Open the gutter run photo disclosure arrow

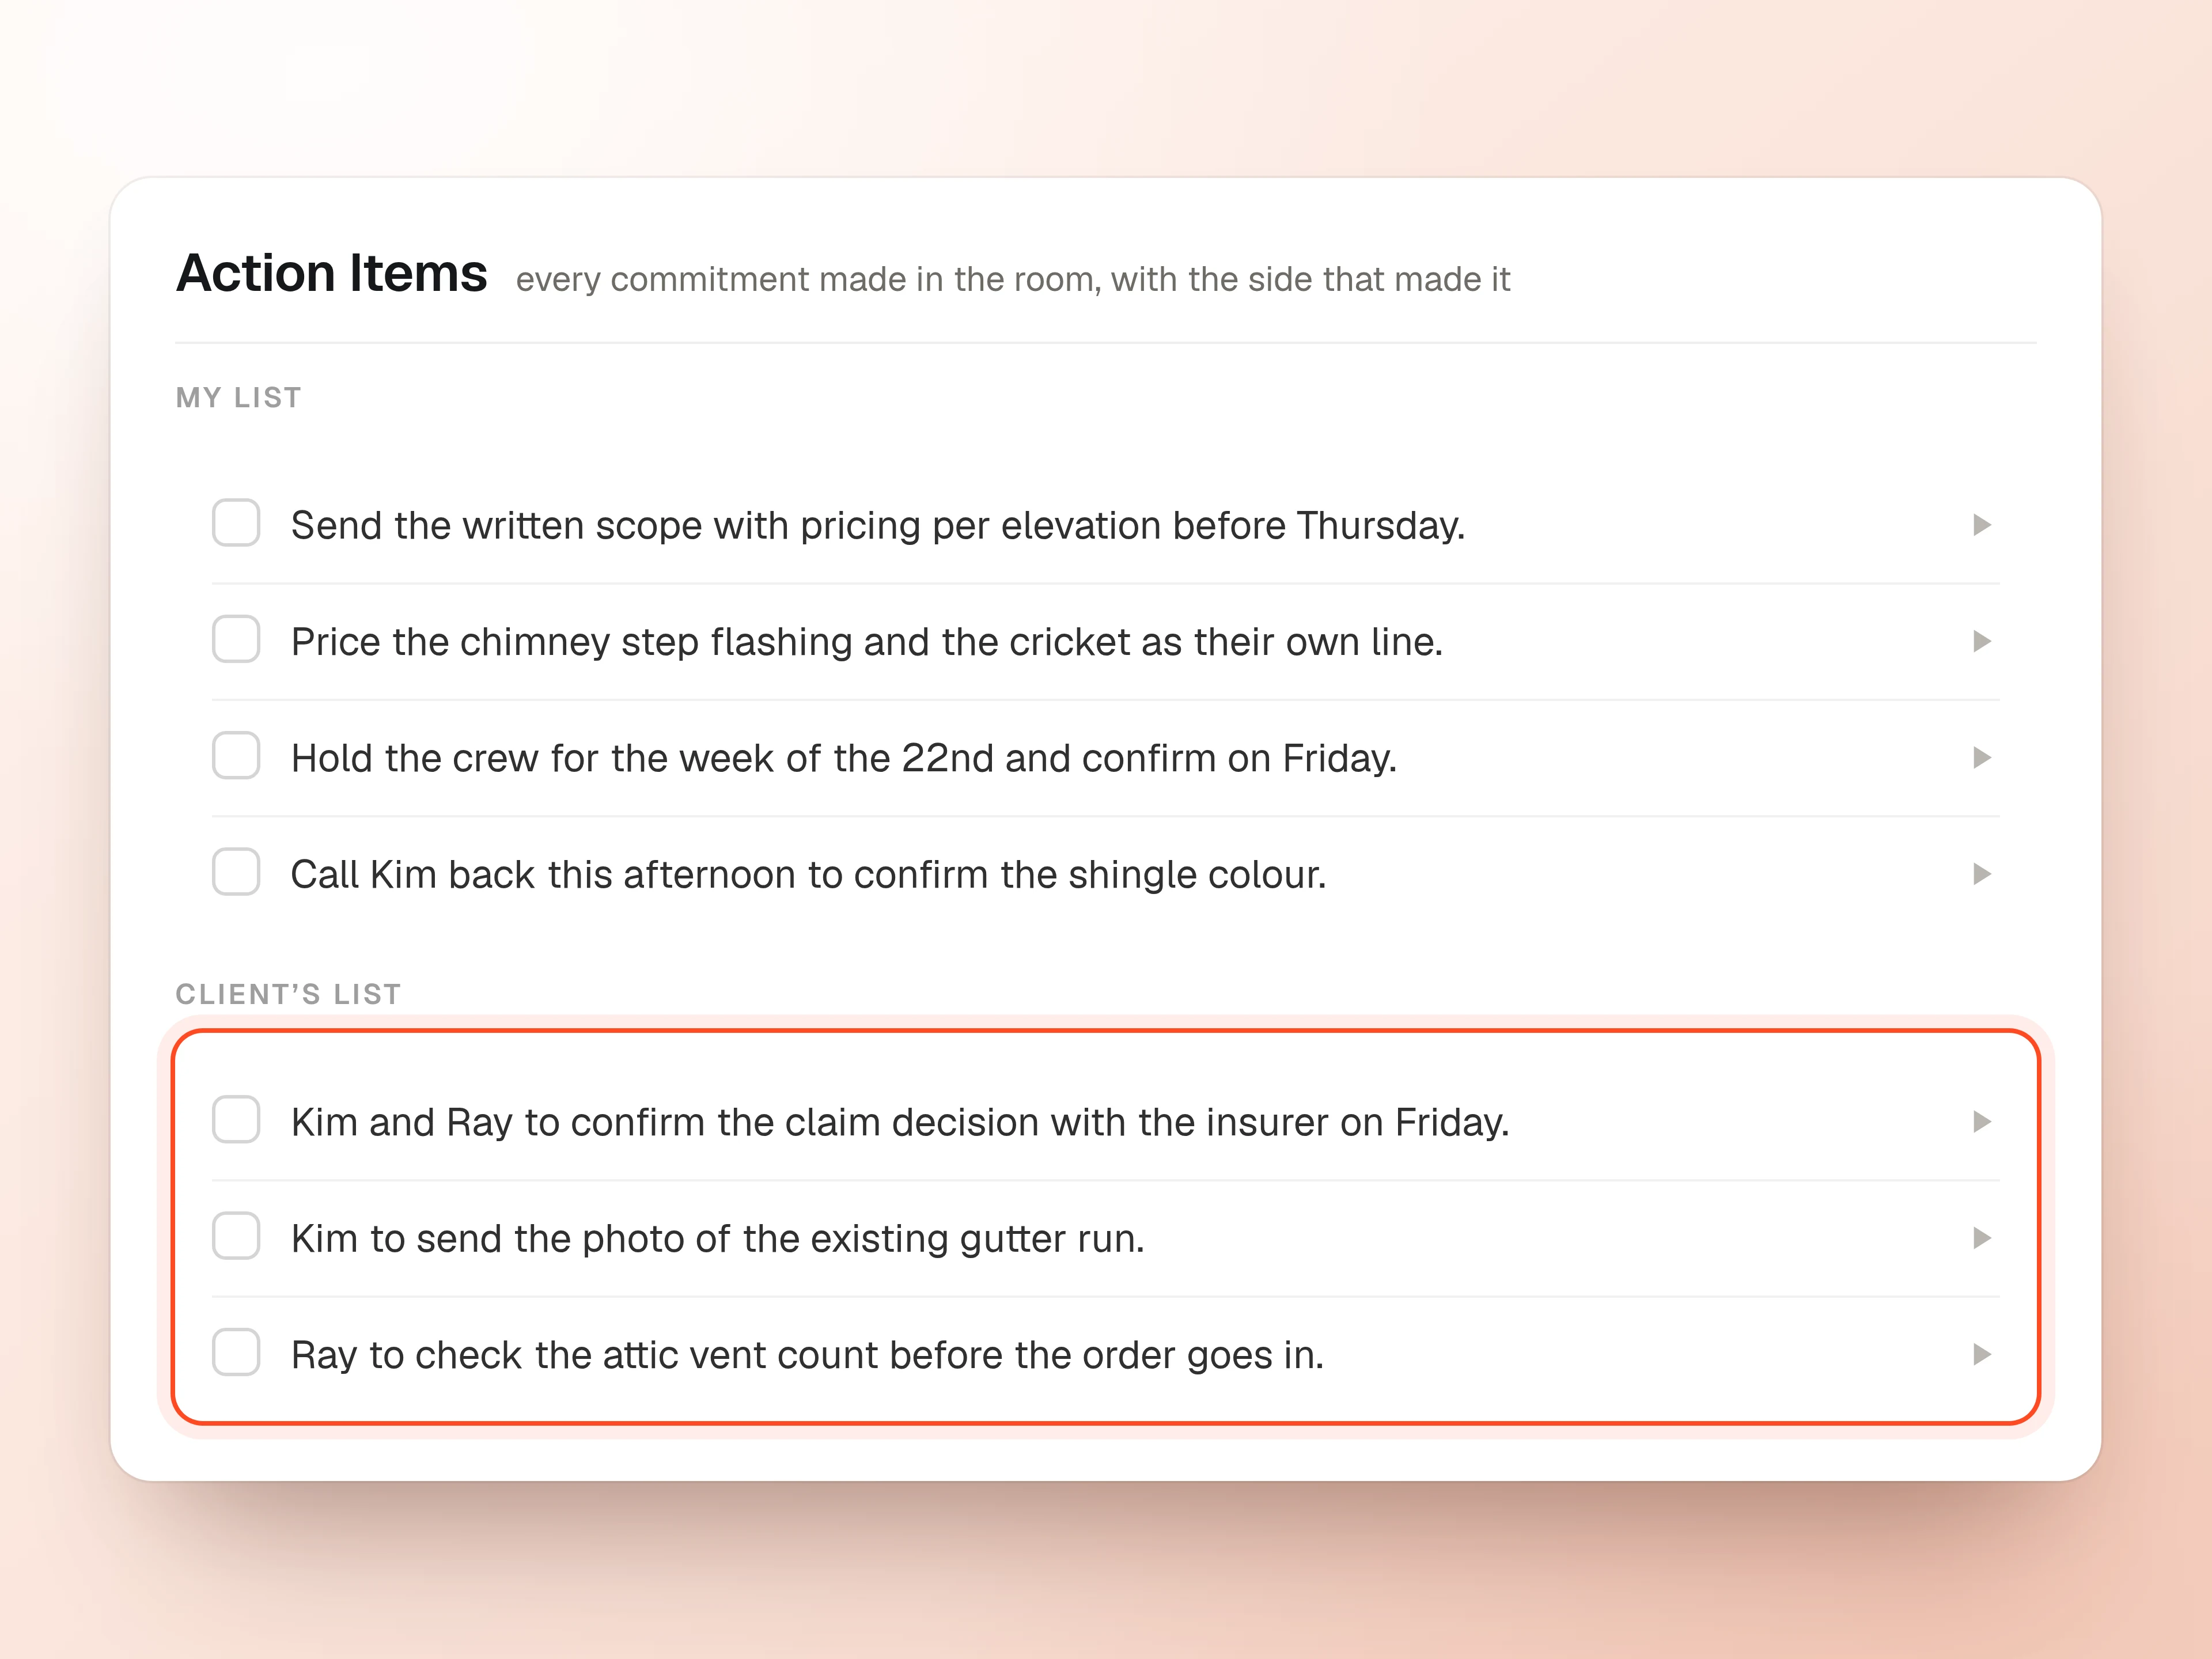(1982, 1238)
